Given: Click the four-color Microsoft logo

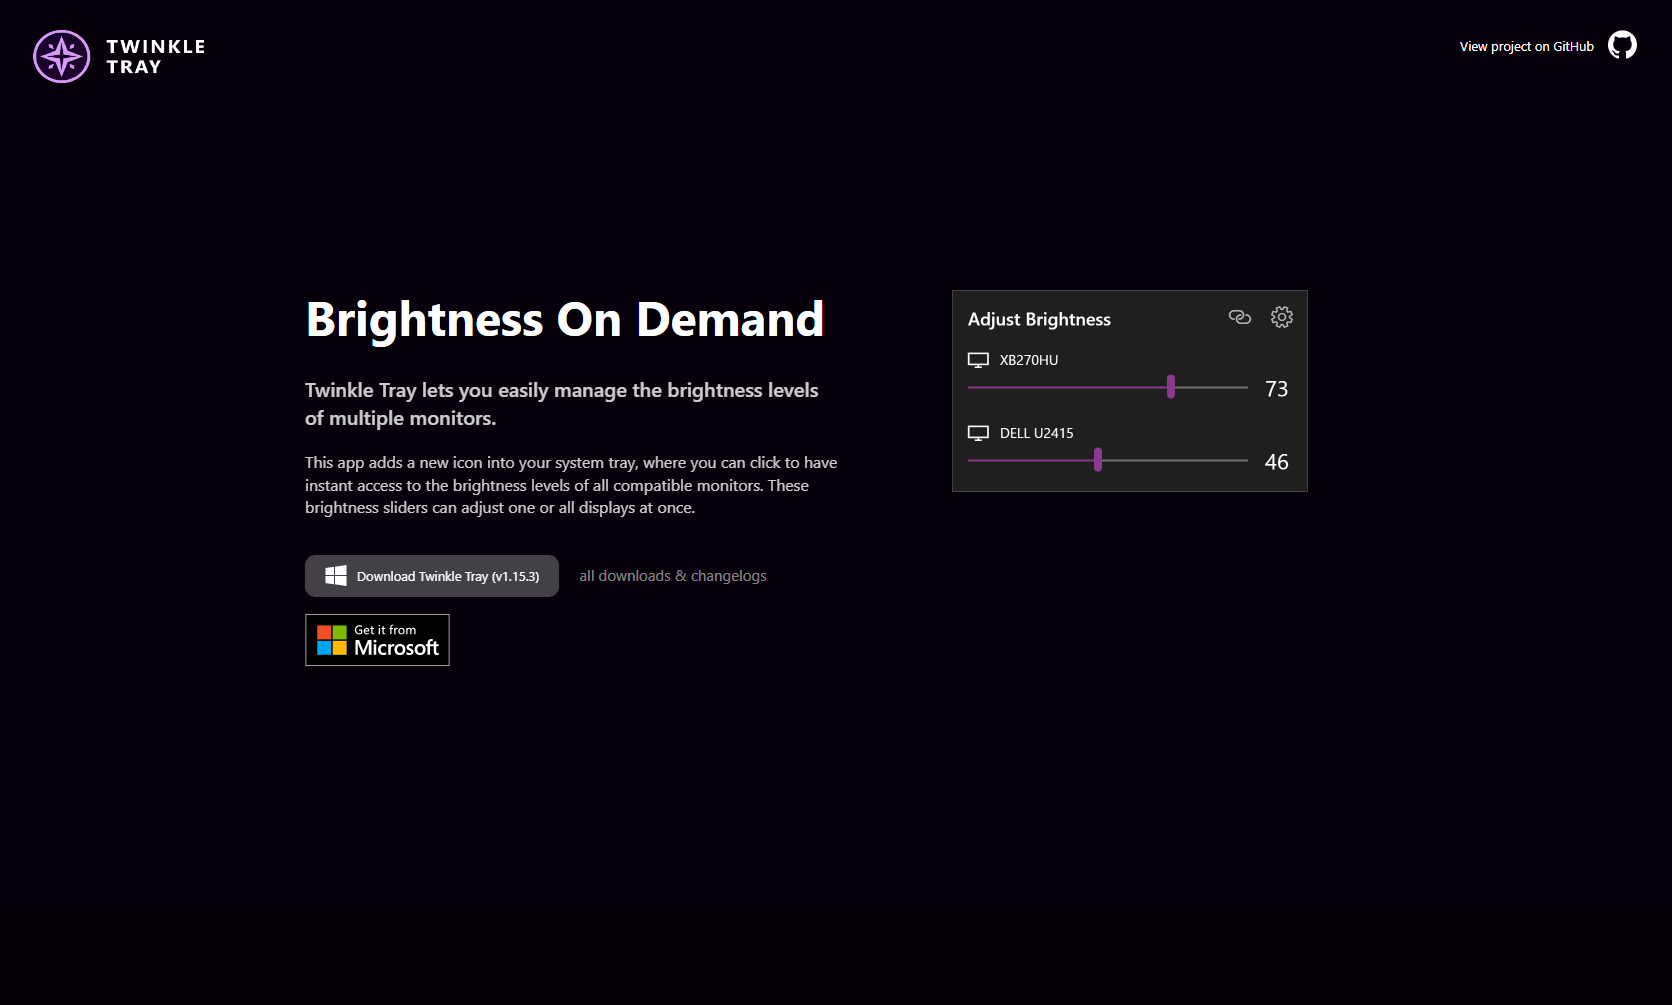Looking at the screenshot, I should (332, 640).
